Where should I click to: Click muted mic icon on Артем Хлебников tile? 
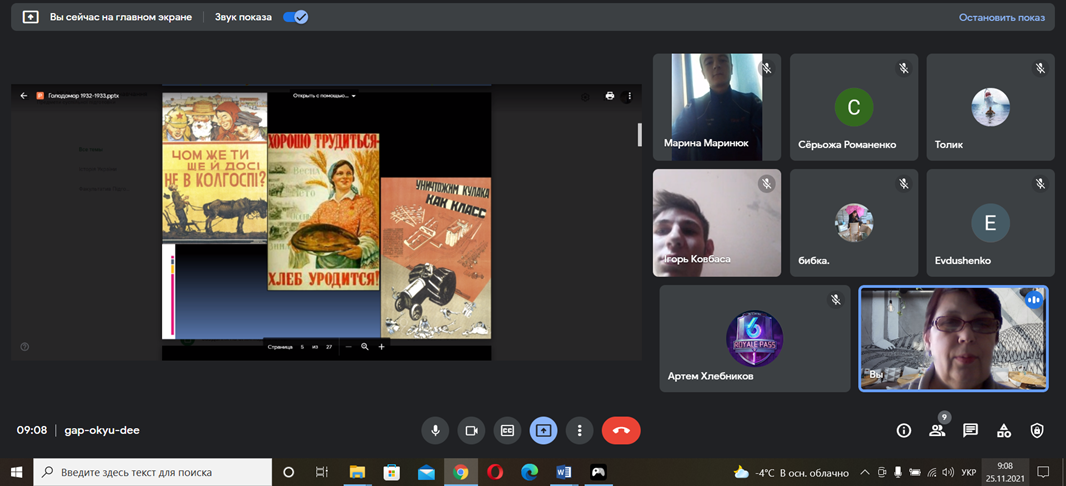tap(836, 300)
